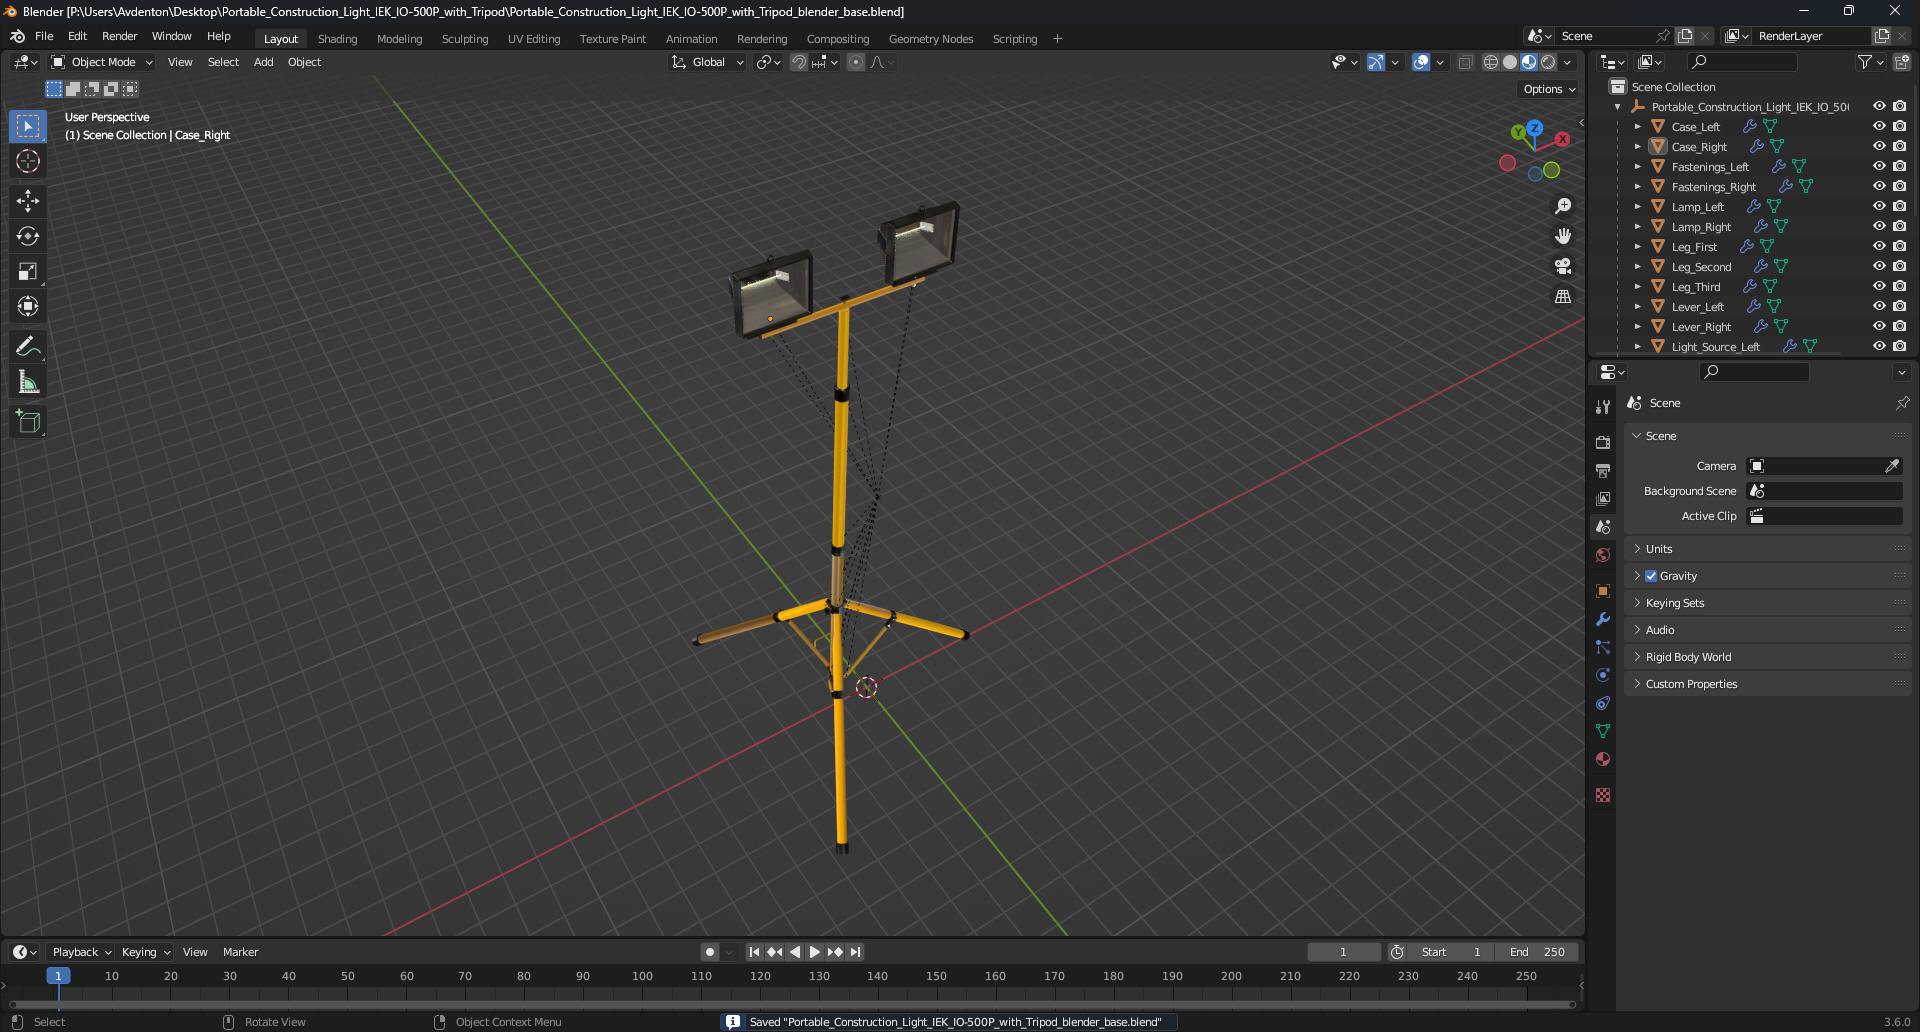Image resolution: width=1920 pixels, height=1032 pixels.
Task: Toggle X-ray display button
Action: tap(1465, 62)
